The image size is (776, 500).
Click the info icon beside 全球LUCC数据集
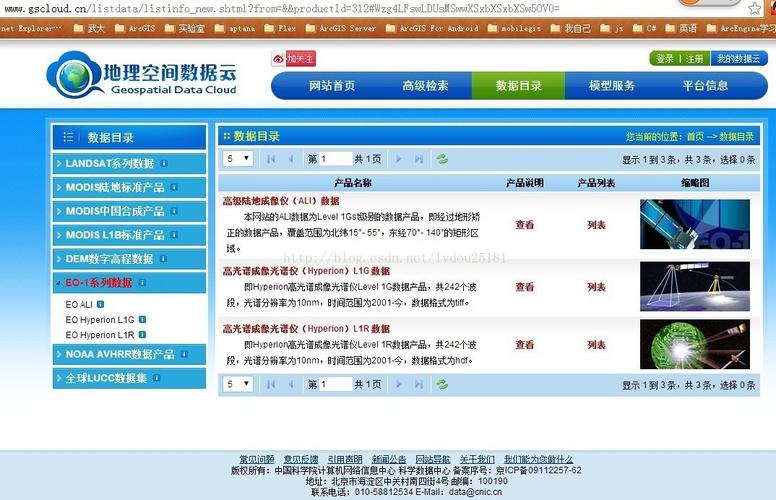click(156, 378)
